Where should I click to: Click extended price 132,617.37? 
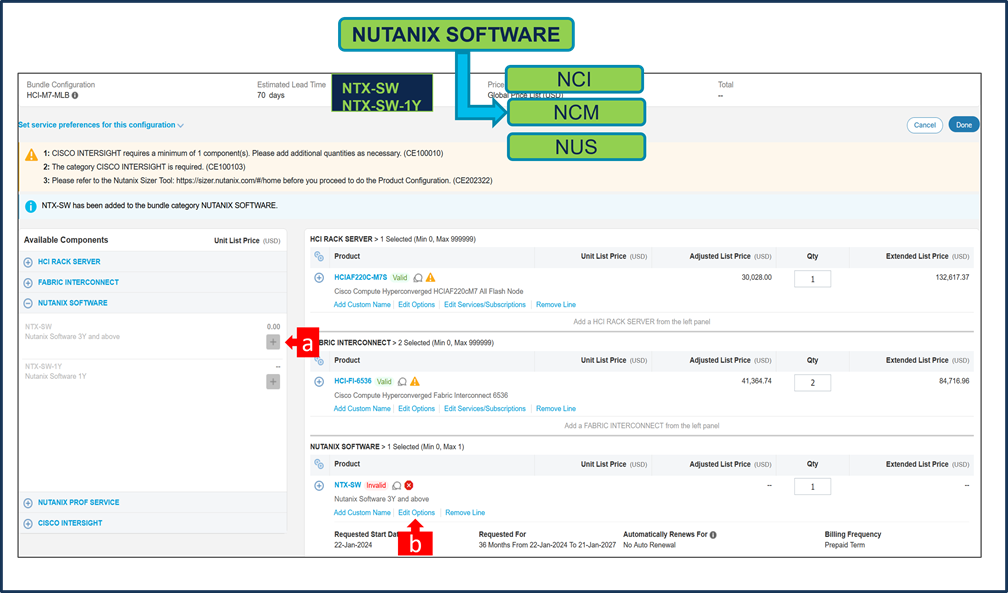point(952,277)
